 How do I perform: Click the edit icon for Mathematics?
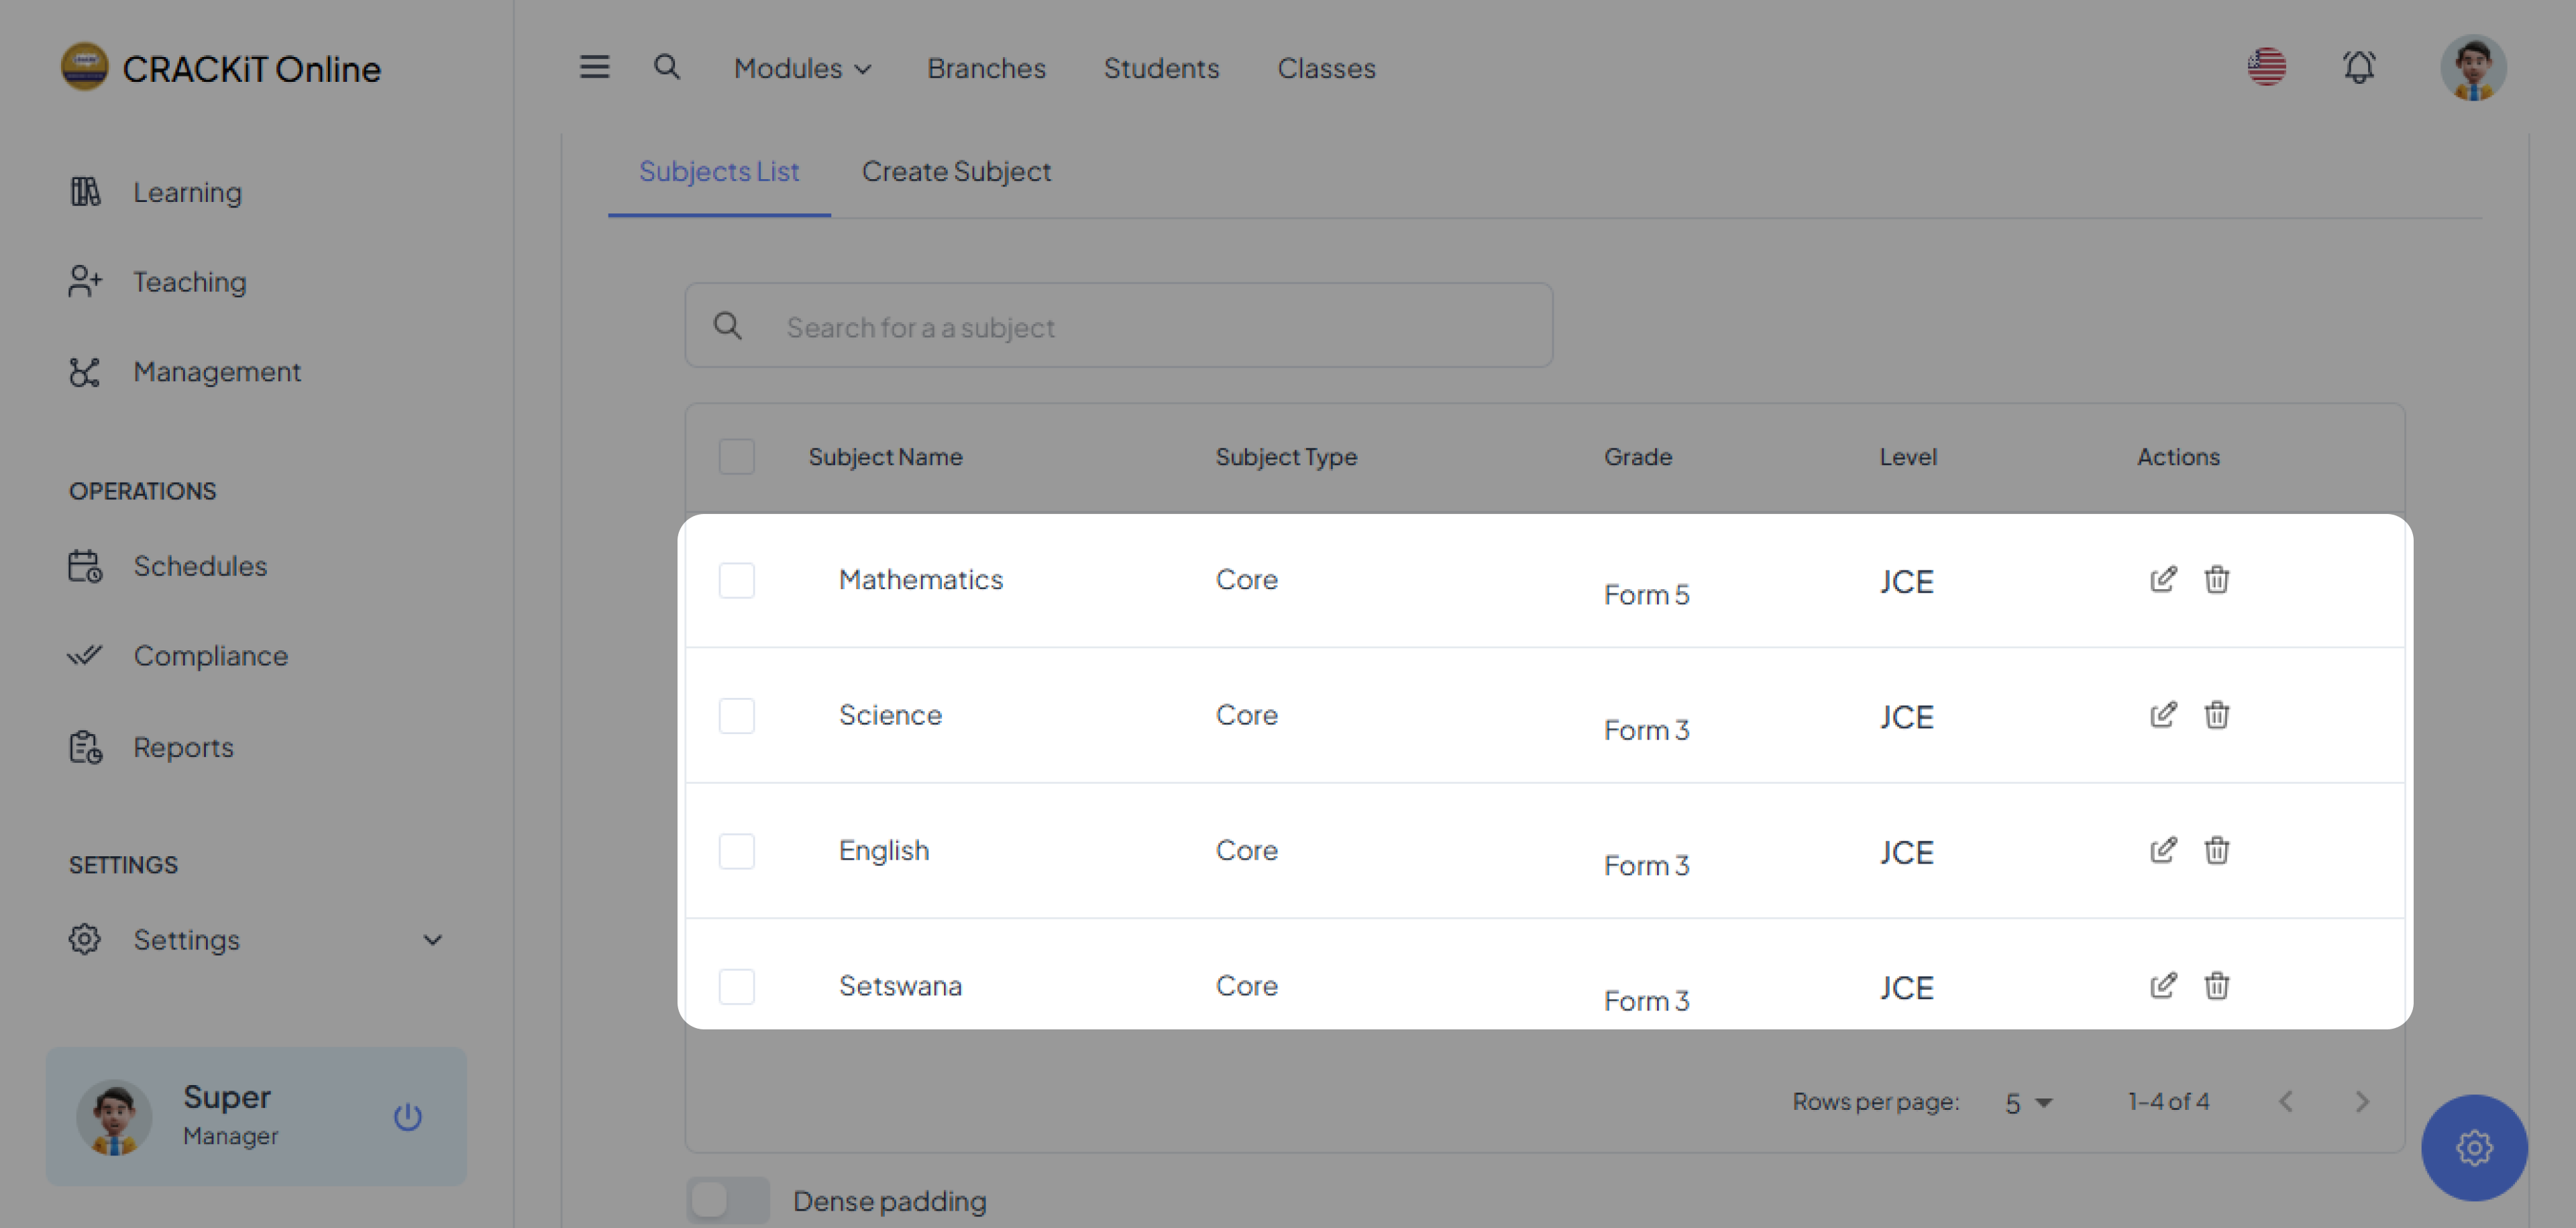[x=2162, y=579]
